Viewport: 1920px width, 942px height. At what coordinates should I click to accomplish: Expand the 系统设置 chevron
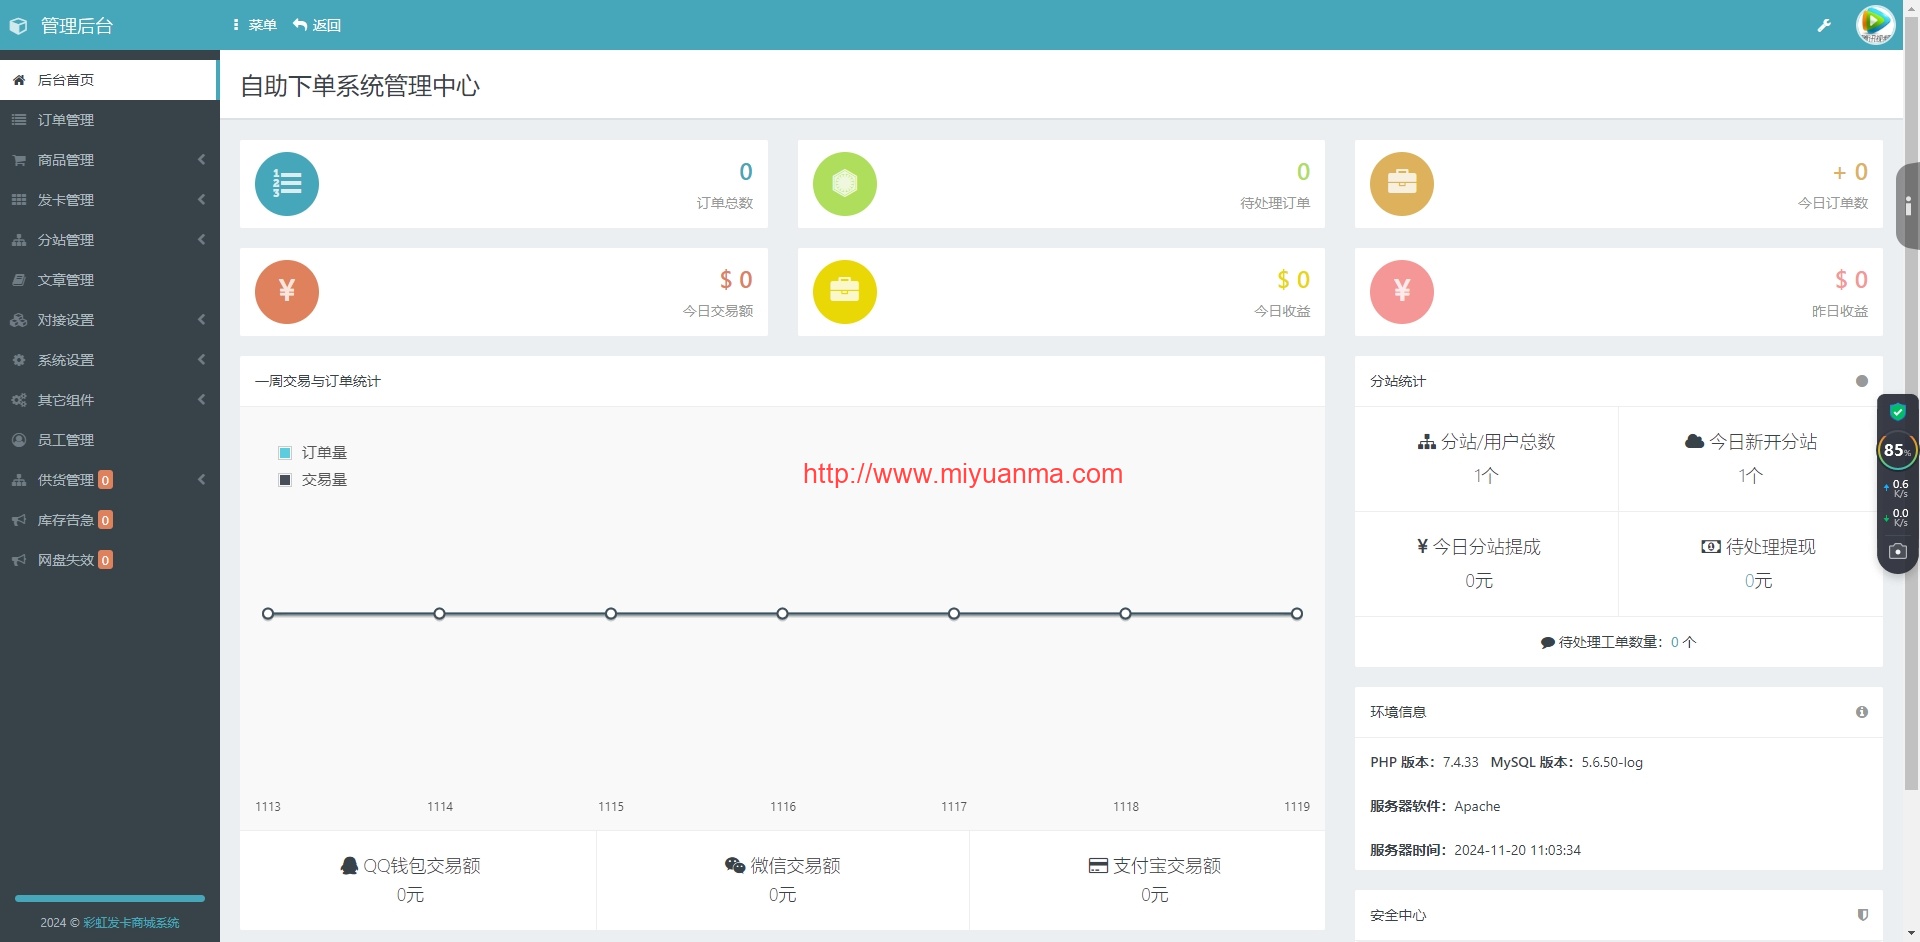coord(202,360)
